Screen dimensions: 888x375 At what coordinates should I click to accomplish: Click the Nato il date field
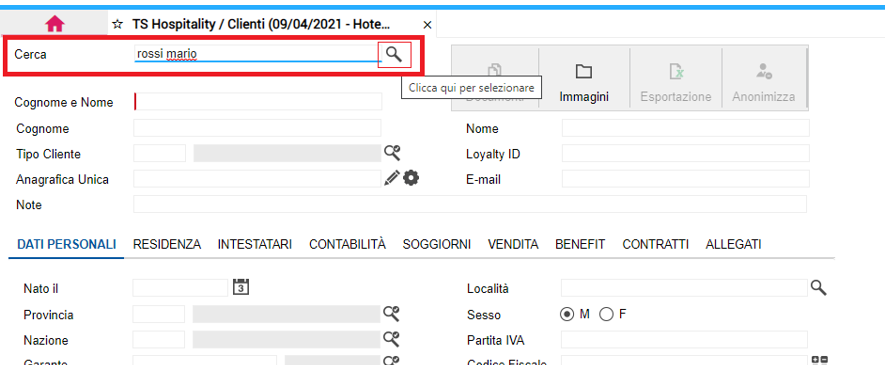click(180, 288)
